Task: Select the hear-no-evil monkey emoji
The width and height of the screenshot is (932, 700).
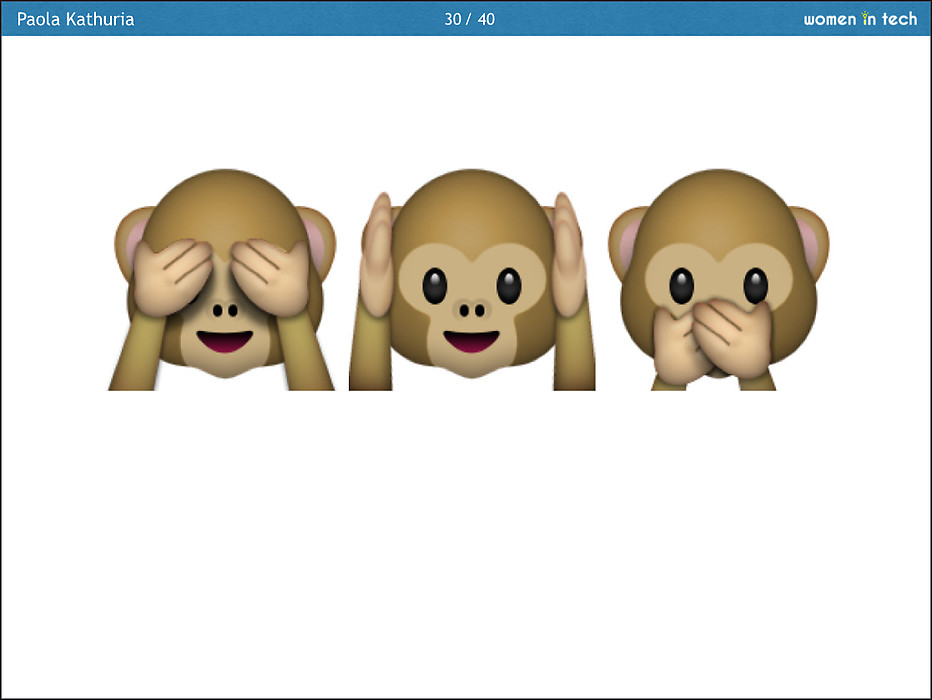Action: pyautogui.click(x=471, y=280)
